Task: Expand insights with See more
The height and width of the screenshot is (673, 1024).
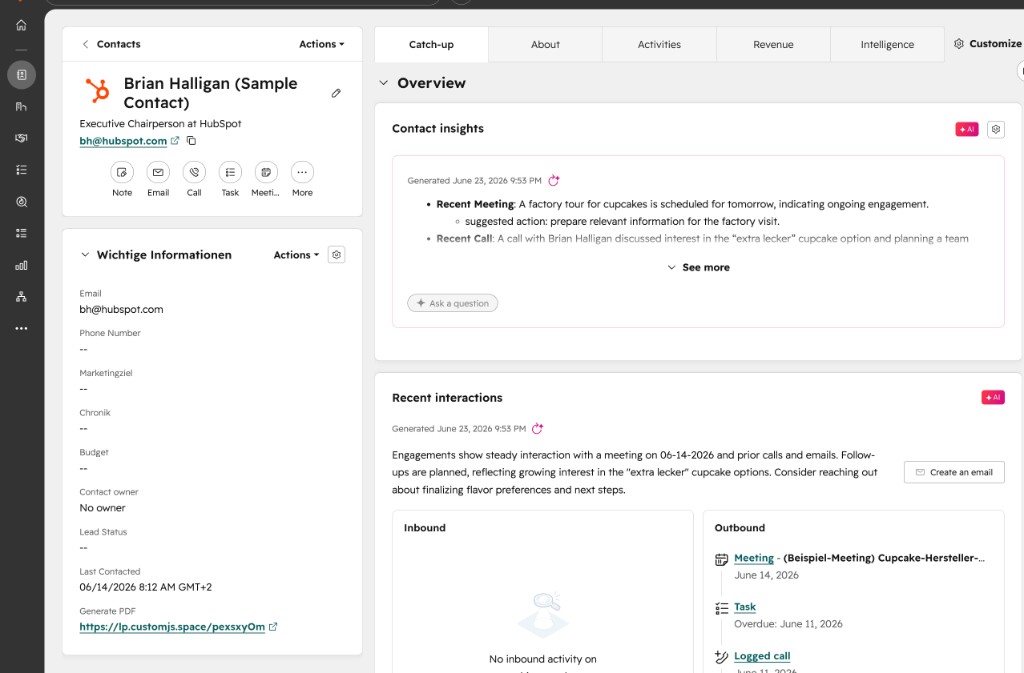Action: coord(698,267)
